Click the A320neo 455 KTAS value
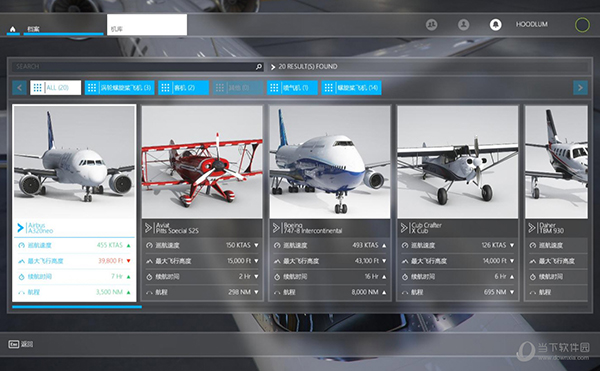Viewport: 600px width, 371px height. pyautogui.click(x=110, y=245)
